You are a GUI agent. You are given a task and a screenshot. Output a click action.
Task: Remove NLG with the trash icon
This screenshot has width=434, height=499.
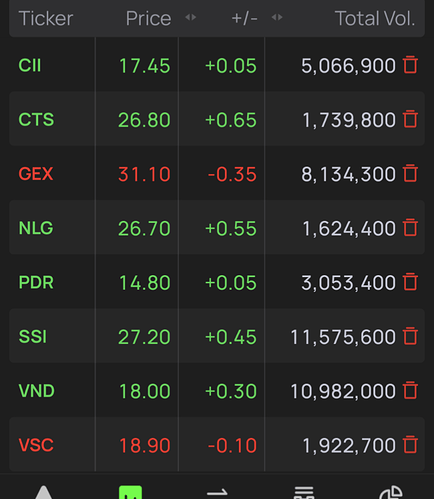pos(410,228)
